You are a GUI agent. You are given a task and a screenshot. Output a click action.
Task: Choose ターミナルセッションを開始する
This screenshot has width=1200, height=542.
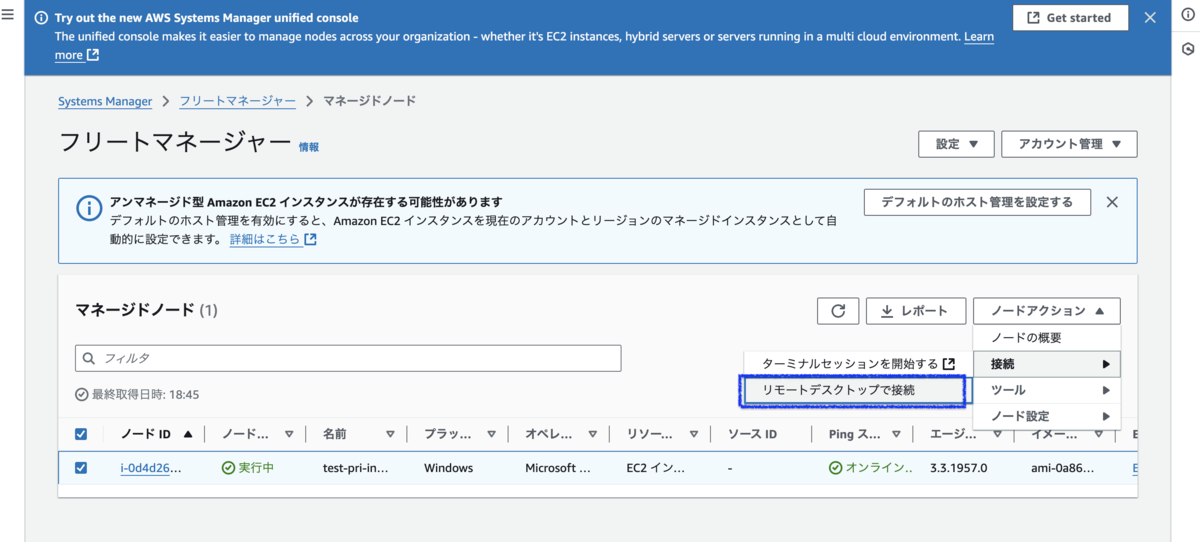(x=857, y=364)
